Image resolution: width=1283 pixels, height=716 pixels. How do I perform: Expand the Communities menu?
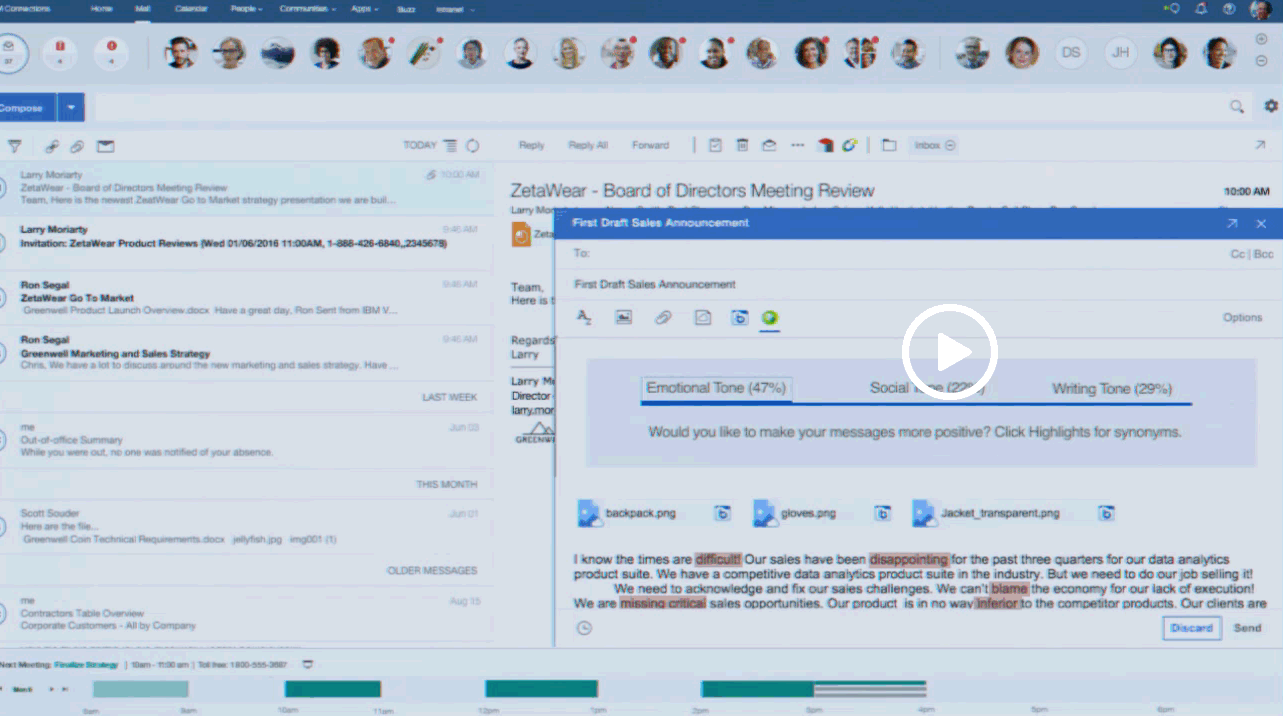pyautogui.click(x=309, y=9)
